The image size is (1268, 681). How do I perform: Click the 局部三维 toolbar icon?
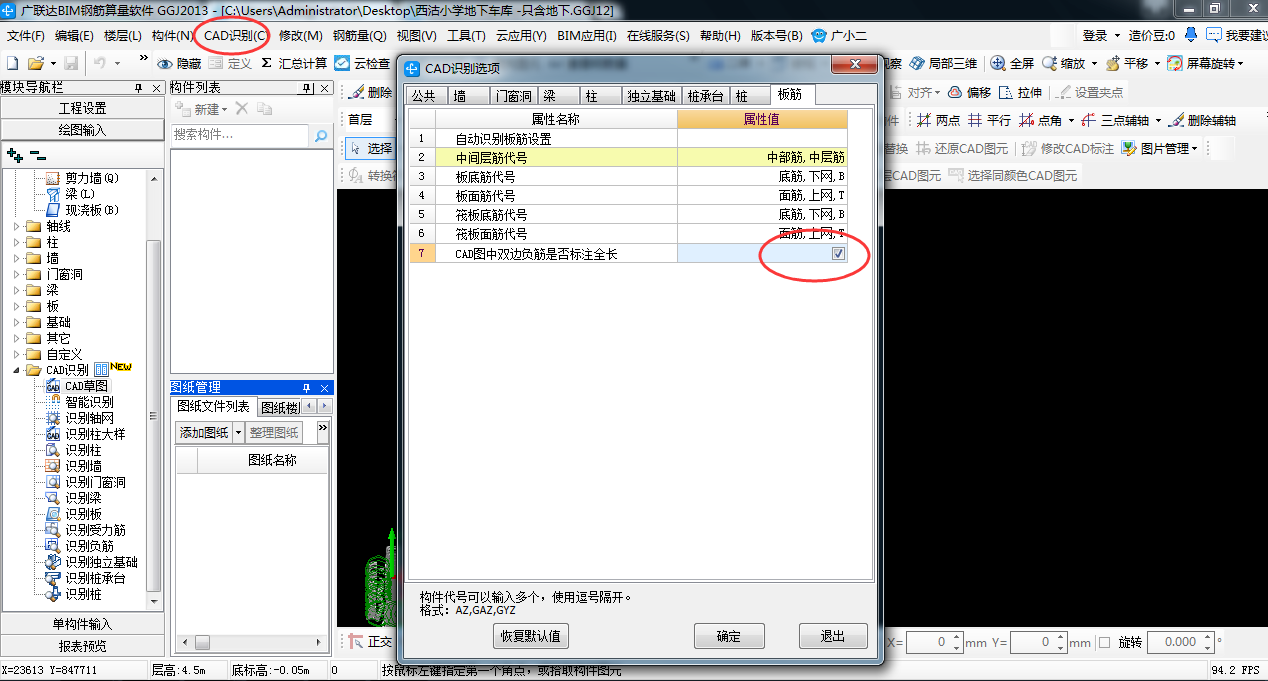(917, 63)
